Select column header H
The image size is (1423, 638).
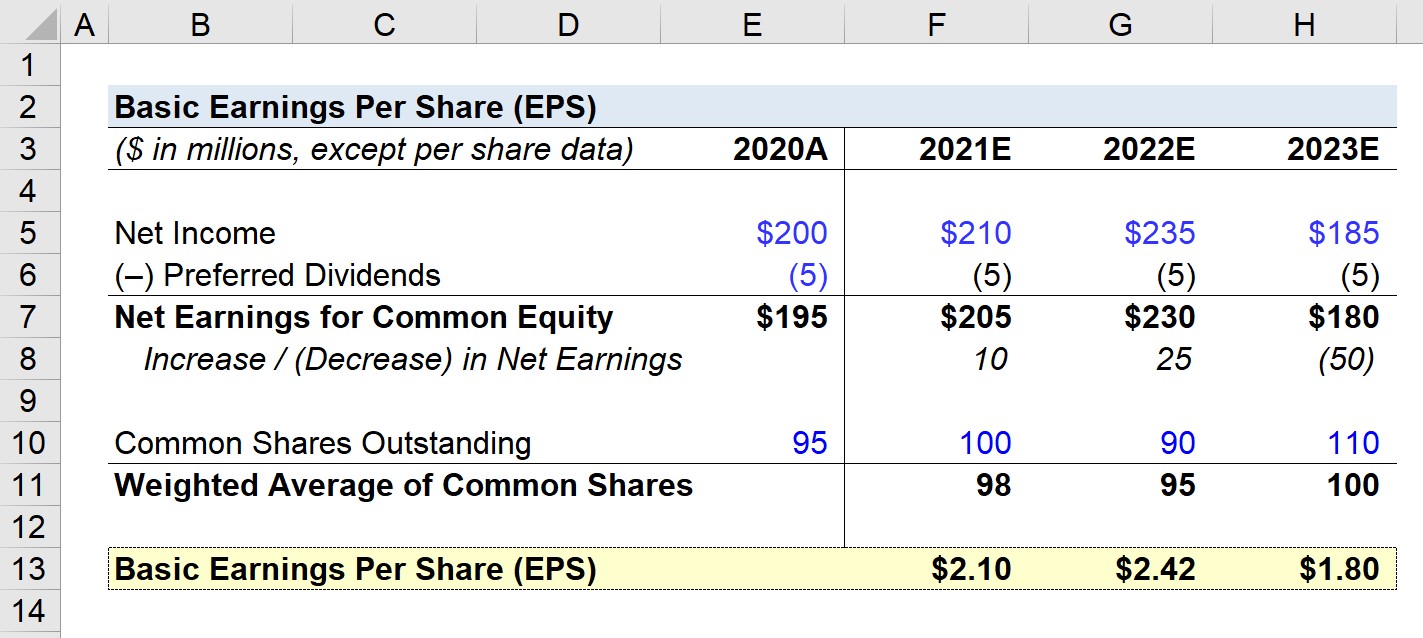(x=1305, y=24)
